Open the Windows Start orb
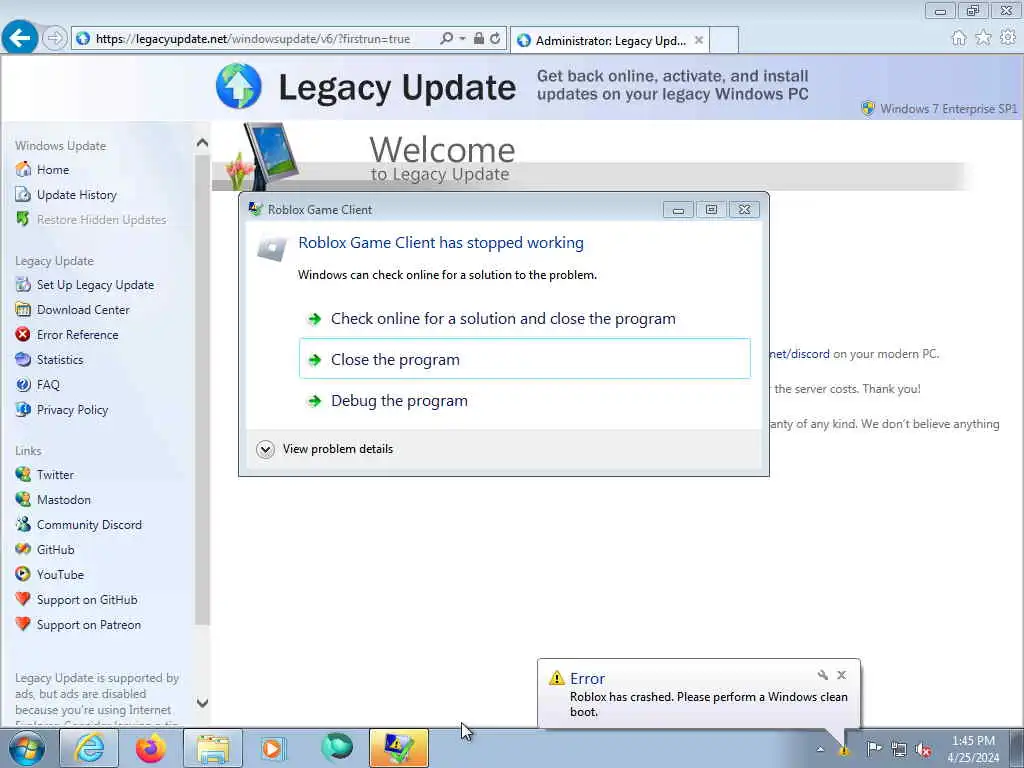The height and width of the screenshot is (768, 1024). pos(26,748)
